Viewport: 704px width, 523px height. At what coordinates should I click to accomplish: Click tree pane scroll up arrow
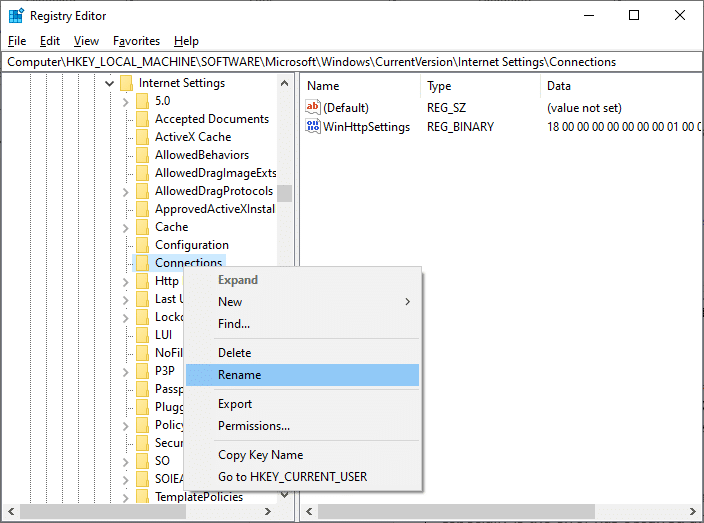[x=284, y=83]
